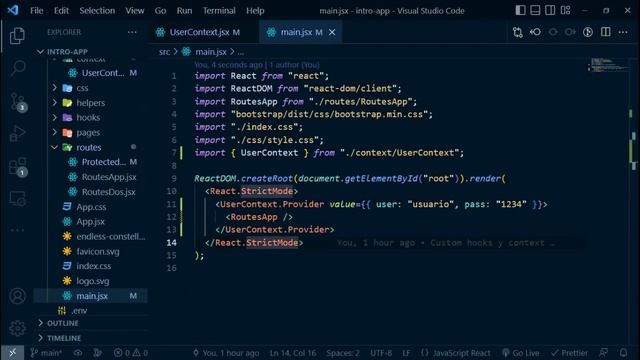Open the Edit menu
The image size is (640, 360).
61,11
